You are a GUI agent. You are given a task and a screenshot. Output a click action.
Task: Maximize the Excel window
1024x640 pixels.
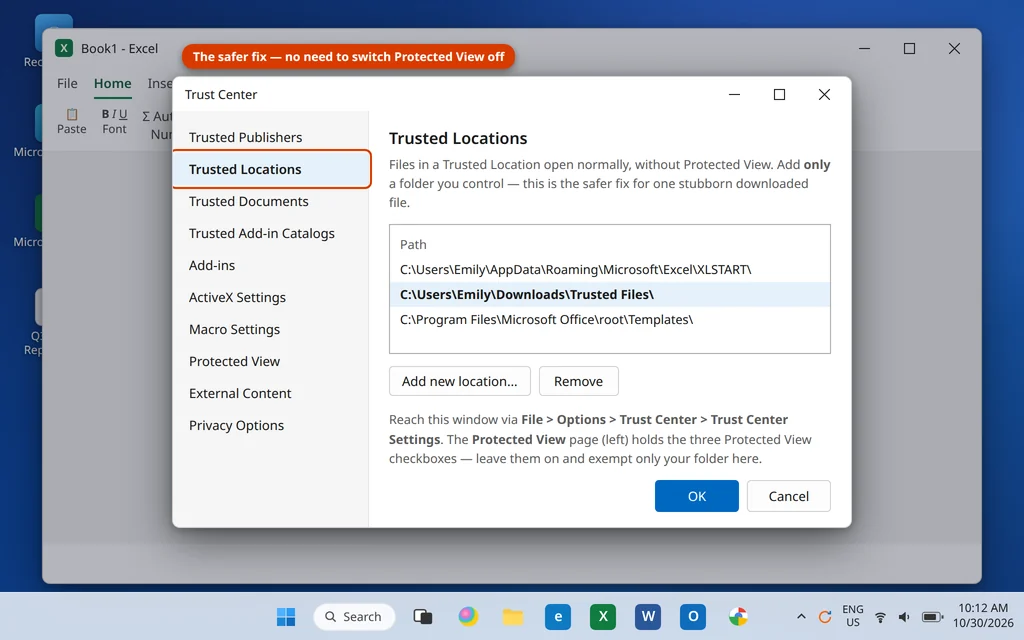909,48
